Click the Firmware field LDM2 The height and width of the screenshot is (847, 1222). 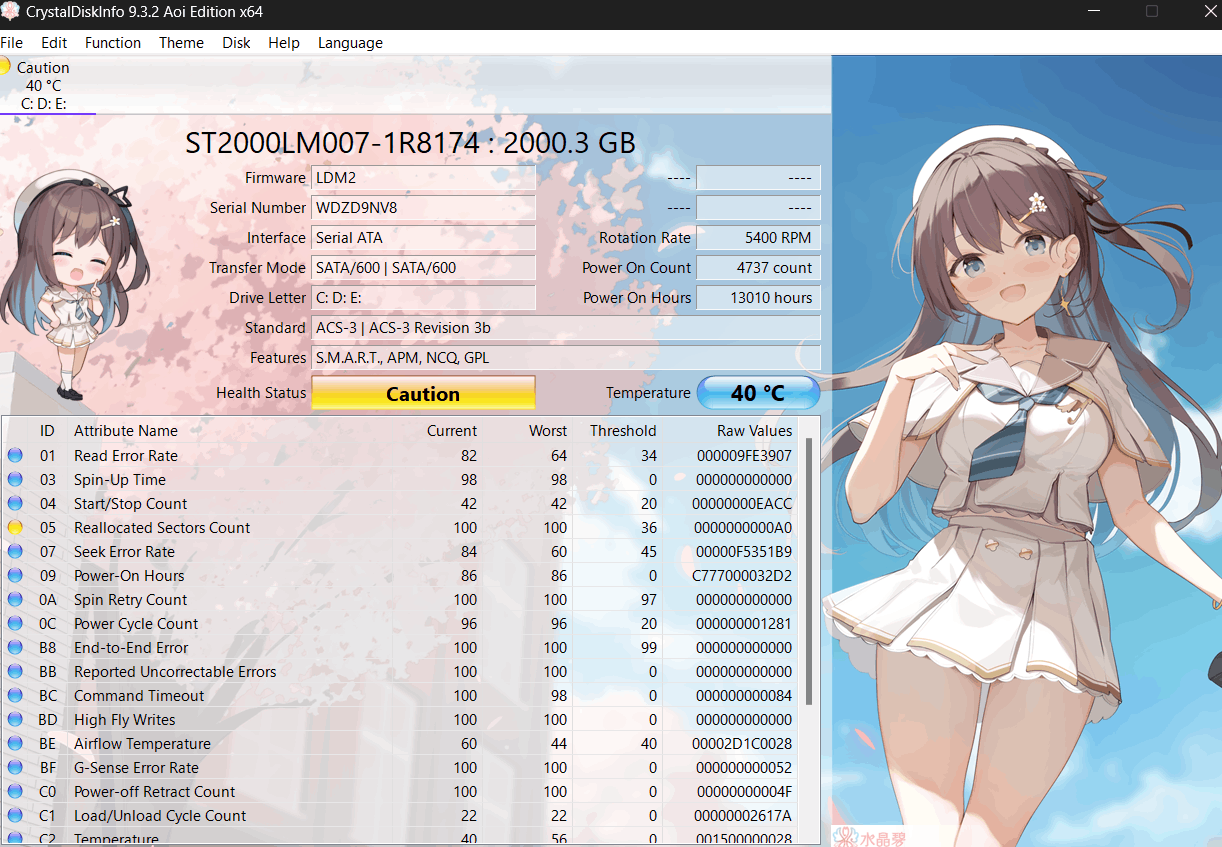tap(423, 178)
